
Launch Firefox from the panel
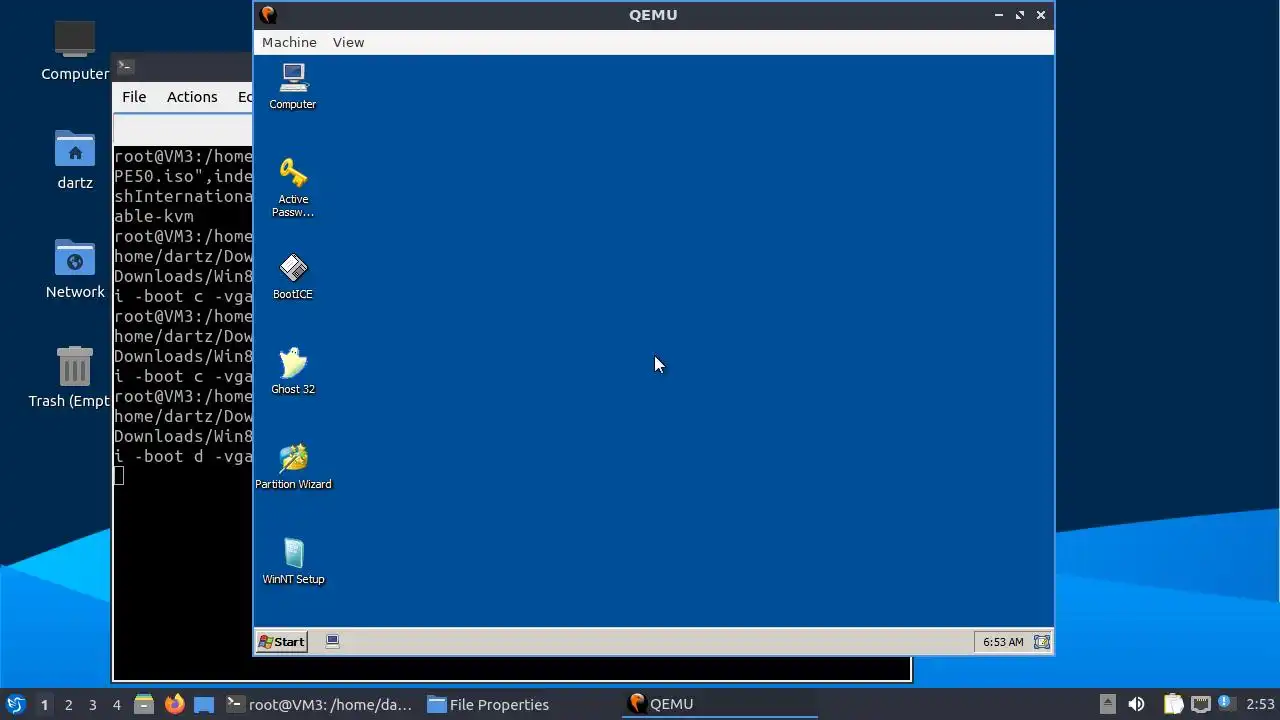pyautogui.click(x=174, y=704)
